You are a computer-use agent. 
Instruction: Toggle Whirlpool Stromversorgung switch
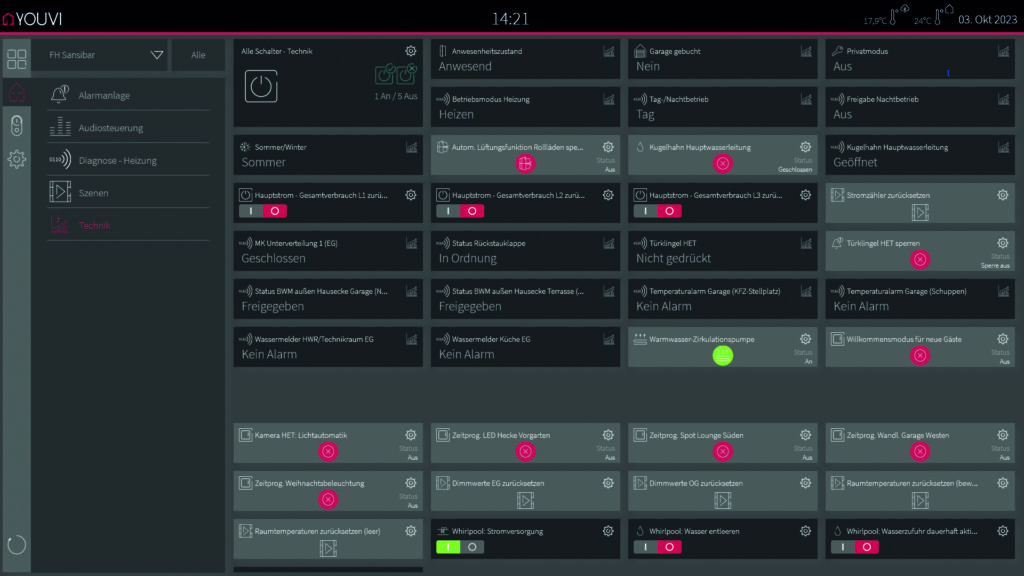click(459, 547)
